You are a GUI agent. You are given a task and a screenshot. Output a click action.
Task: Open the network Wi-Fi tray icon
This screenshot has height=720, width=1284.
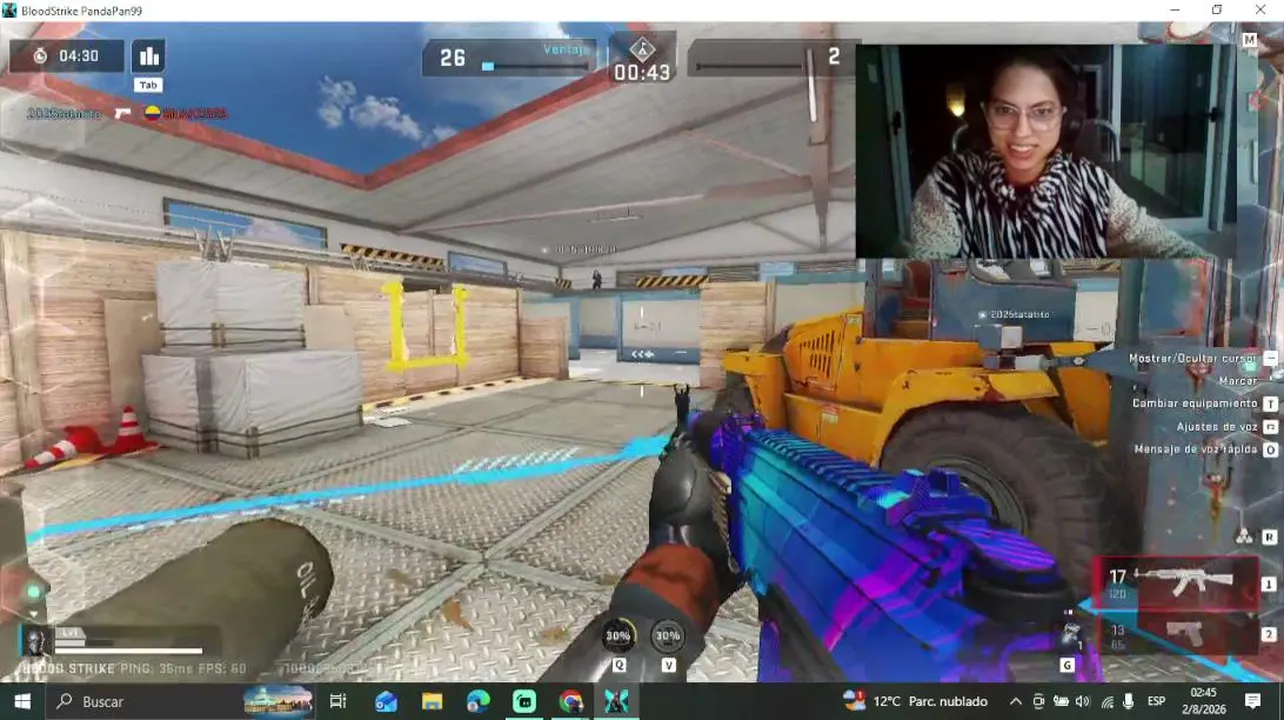tap(1107, 701)
